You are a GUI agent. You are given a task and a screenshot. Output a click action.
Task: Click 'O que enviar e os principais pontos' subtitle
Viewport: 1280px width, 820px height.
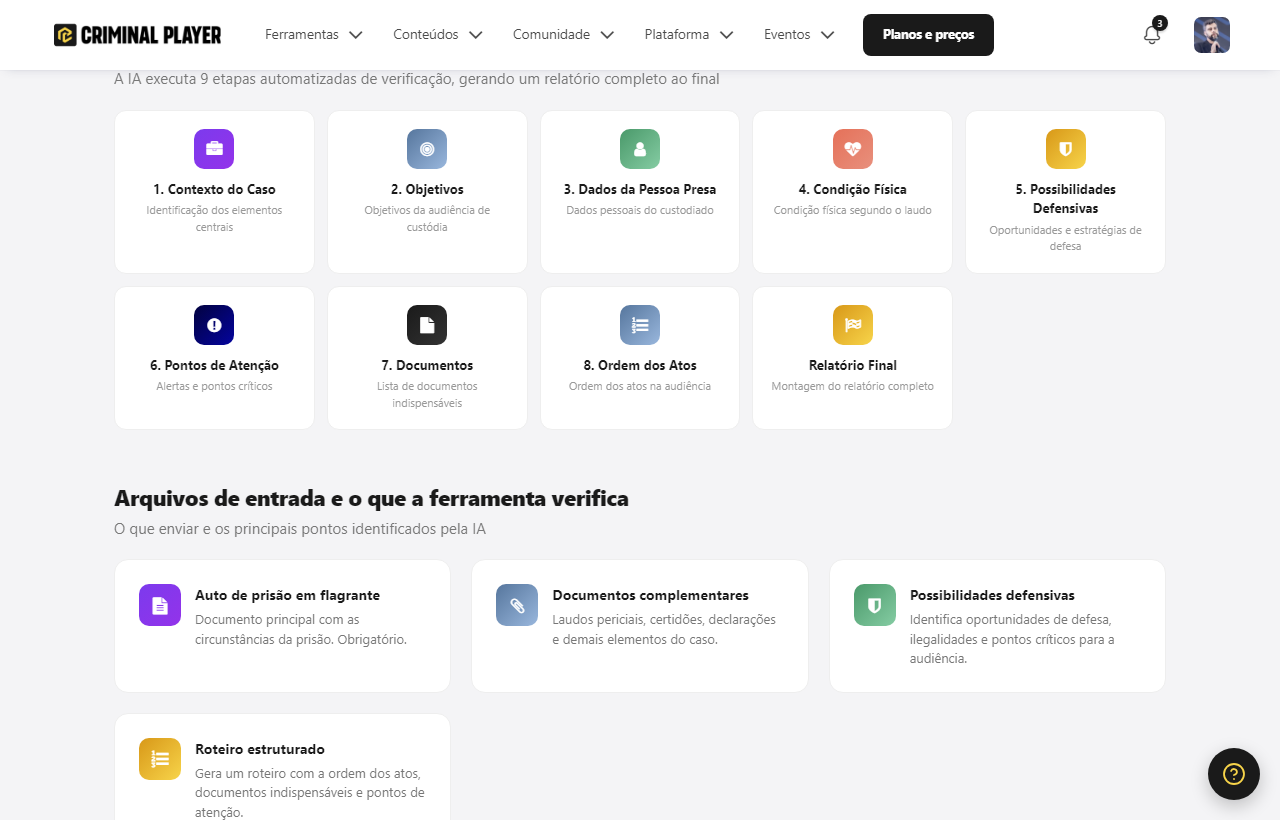pyautogui.click(x=300, y=529)
